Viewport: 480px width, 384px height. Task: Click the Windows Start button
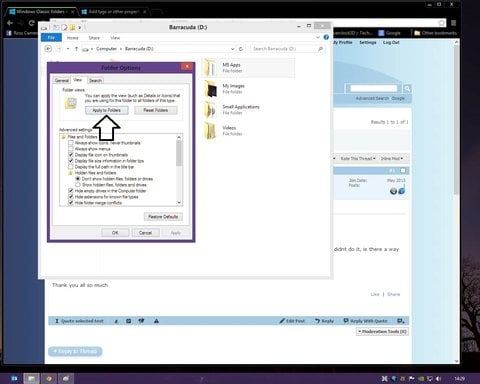coord(14,379)
